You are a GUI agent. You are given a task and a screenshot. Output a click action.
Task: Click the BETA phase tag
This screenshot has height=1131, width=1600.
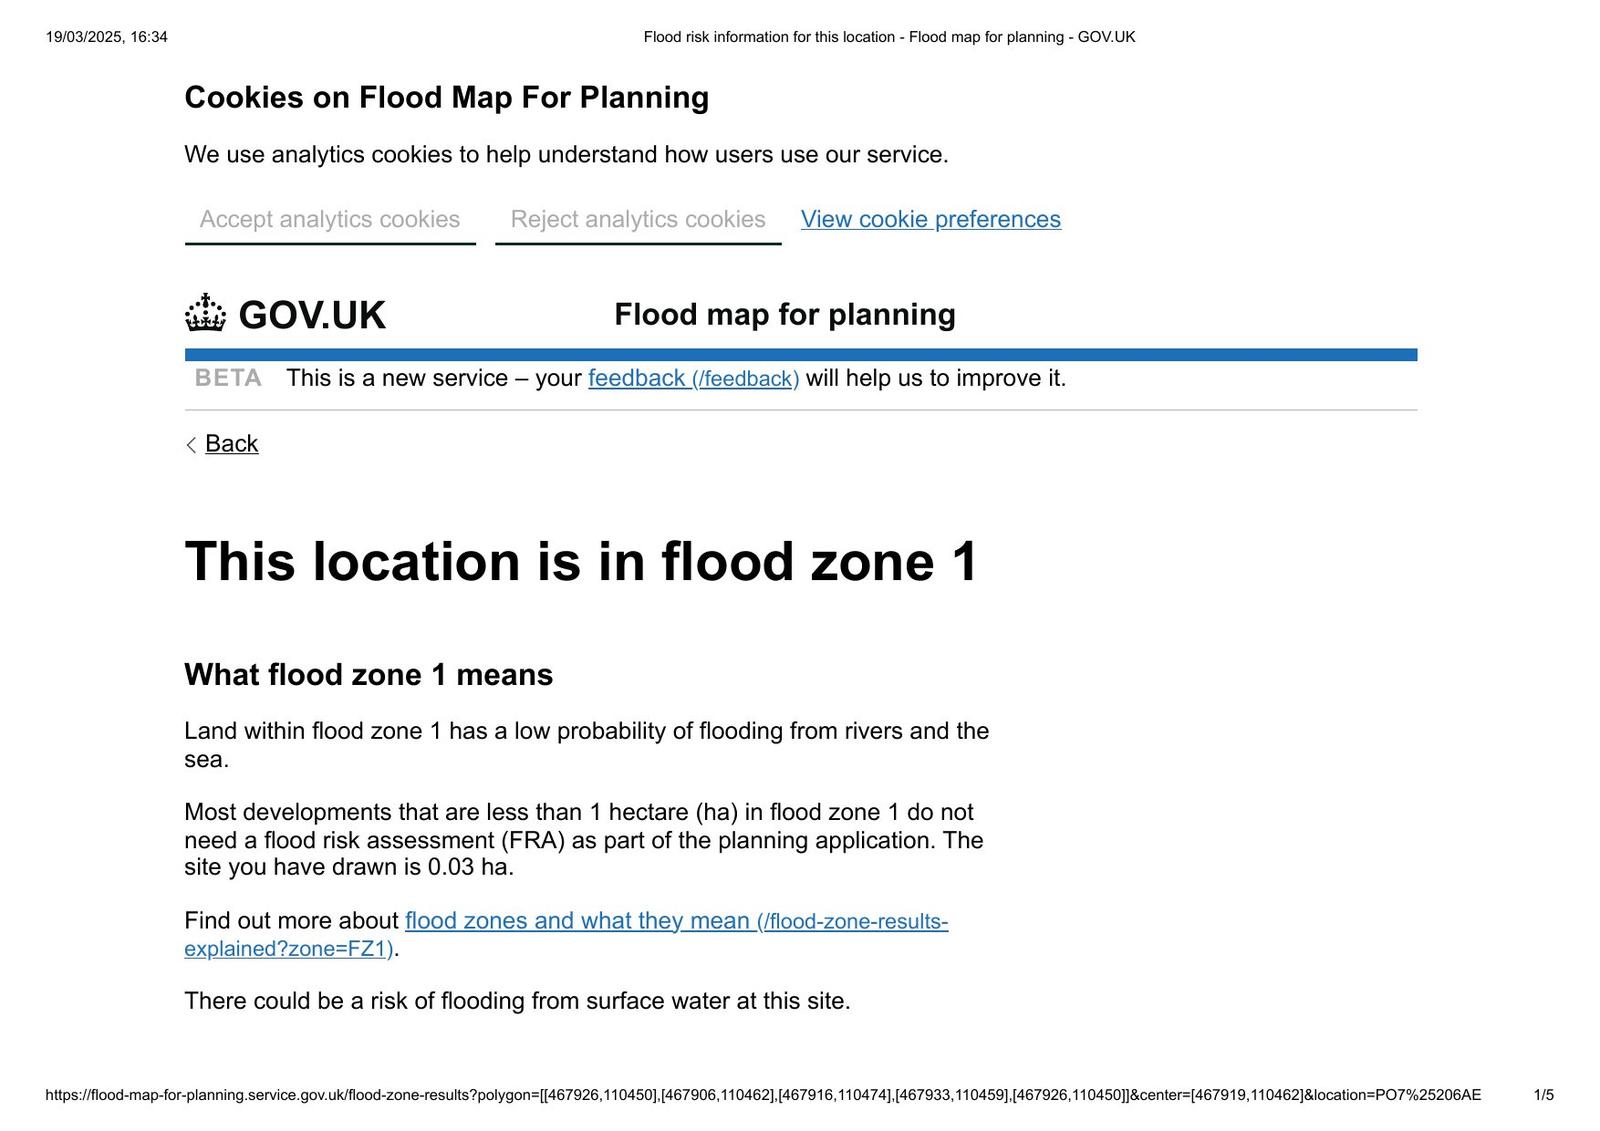(x=228, y=378)
